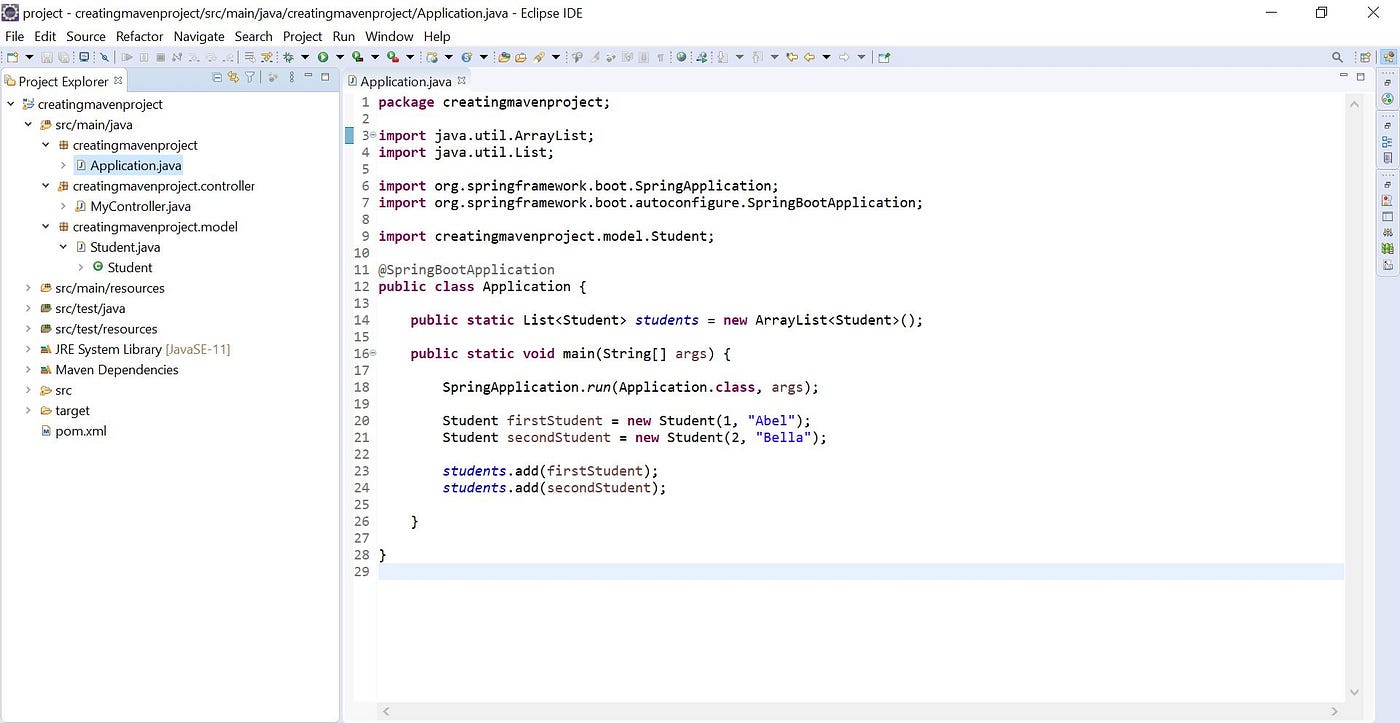
Task: Expand the target folder
Action: pos(28,411)
